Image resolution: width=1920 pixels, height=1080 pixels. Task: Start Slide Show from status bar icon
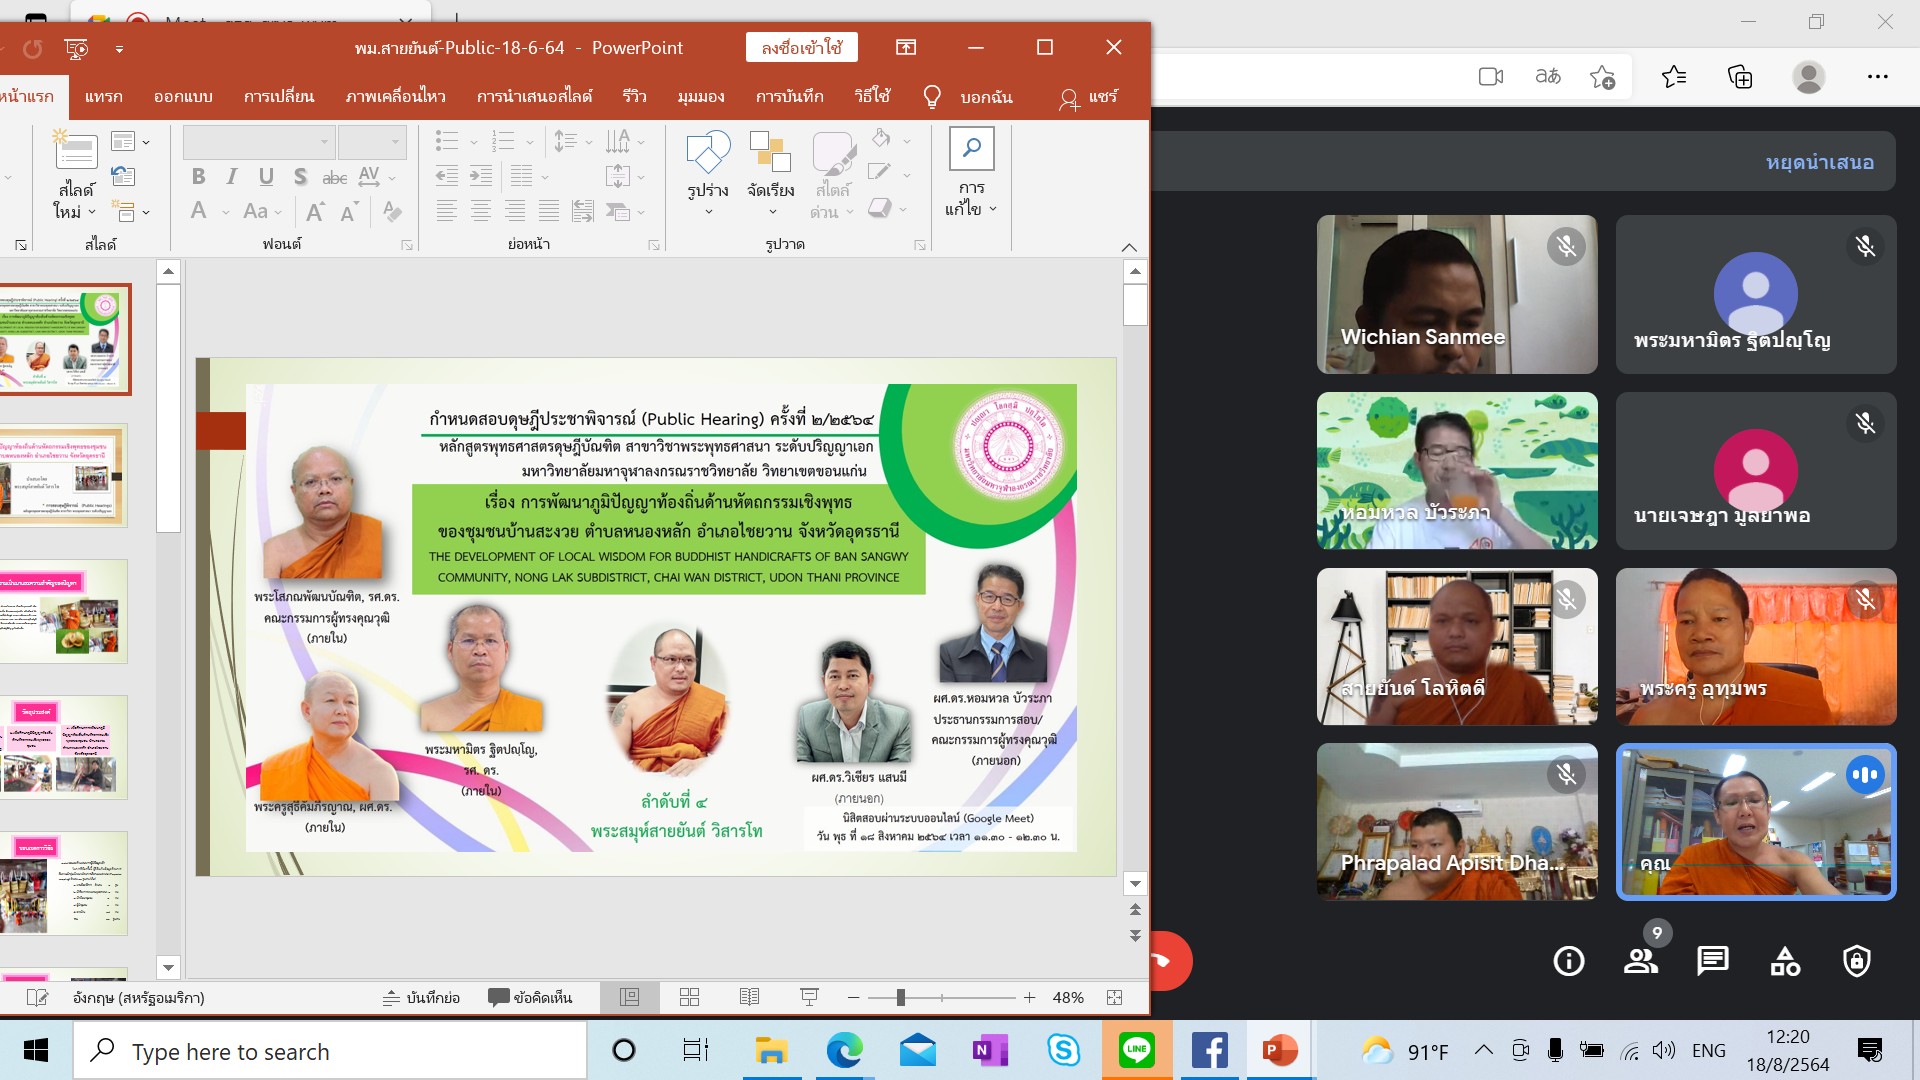809,997
